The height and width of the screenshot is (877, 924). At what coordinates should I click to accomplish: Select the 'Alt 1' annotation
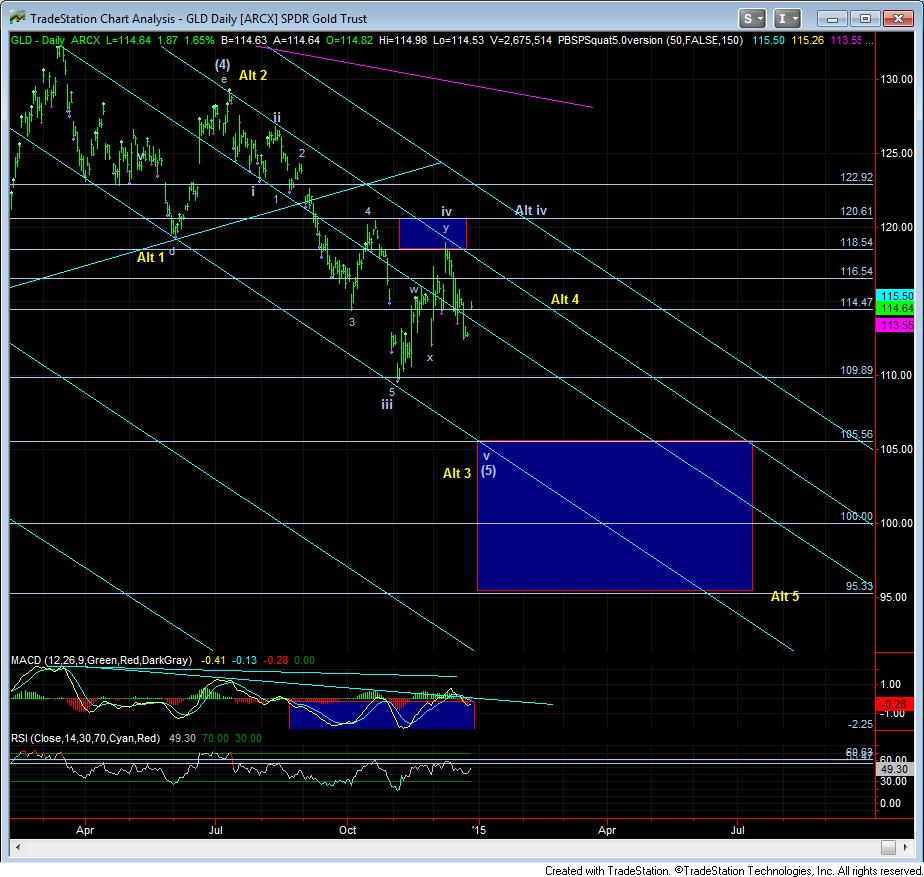point(150,258)
